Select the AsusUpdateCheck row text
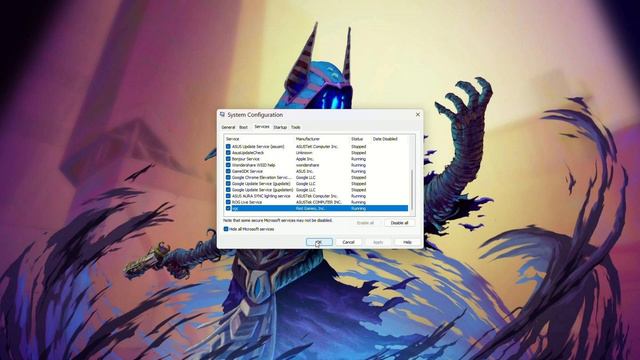640x360 pixels. point(248,153)
